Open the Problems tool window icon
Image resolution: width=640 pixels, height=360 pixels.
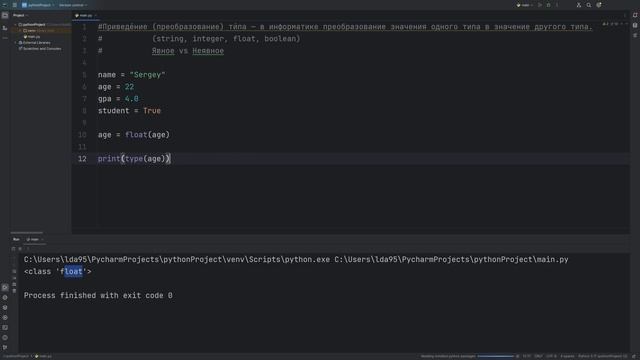[x=5, y=338]
